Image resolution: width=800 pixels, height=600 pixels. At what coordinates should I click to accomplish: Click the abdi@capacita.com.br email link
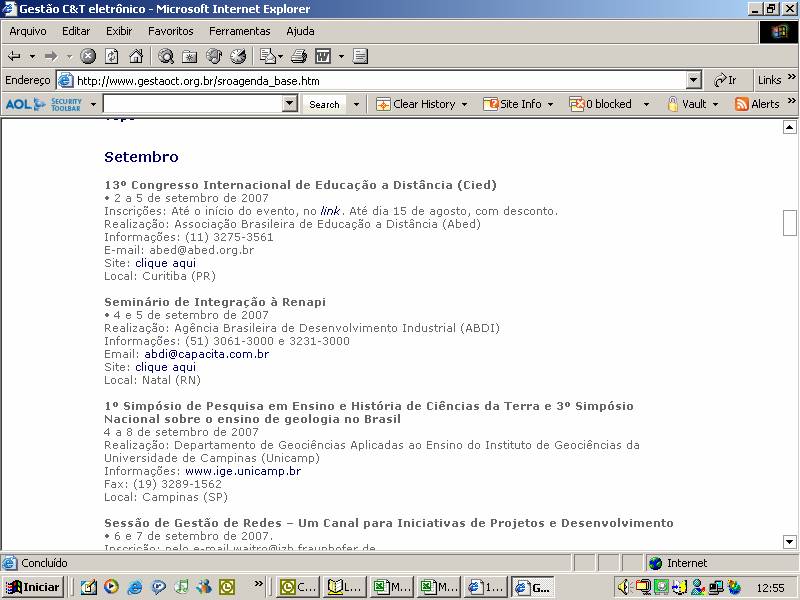coord(206,354)
